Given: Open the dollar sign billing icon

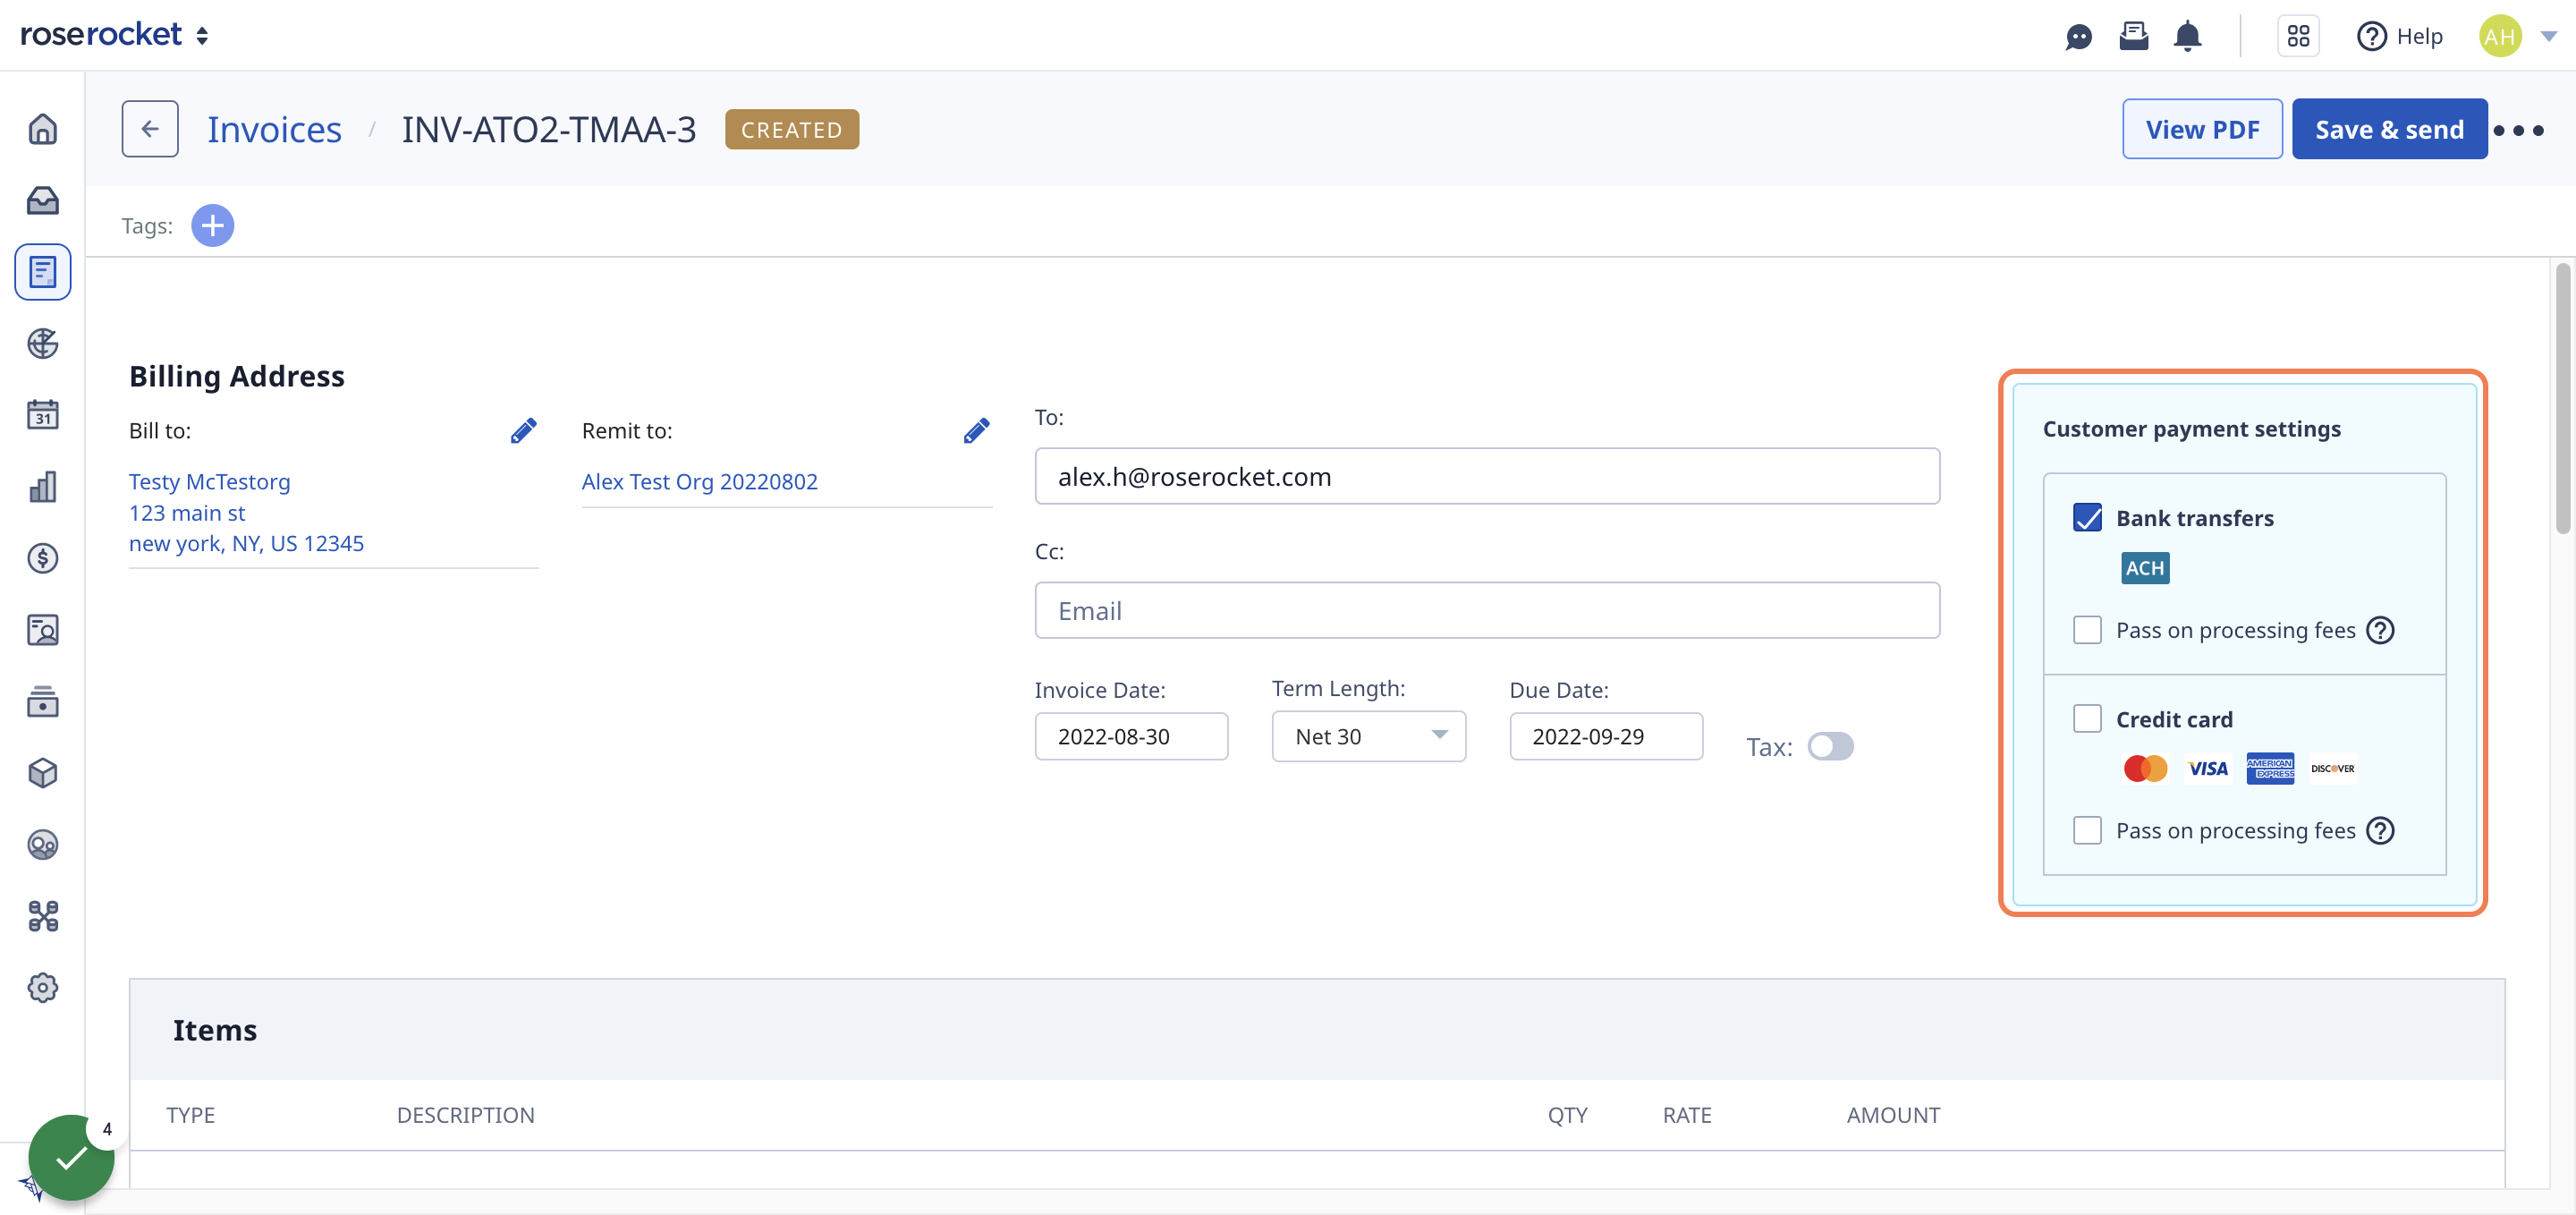Looking at the screenshot, I should [x=43, y=558].
